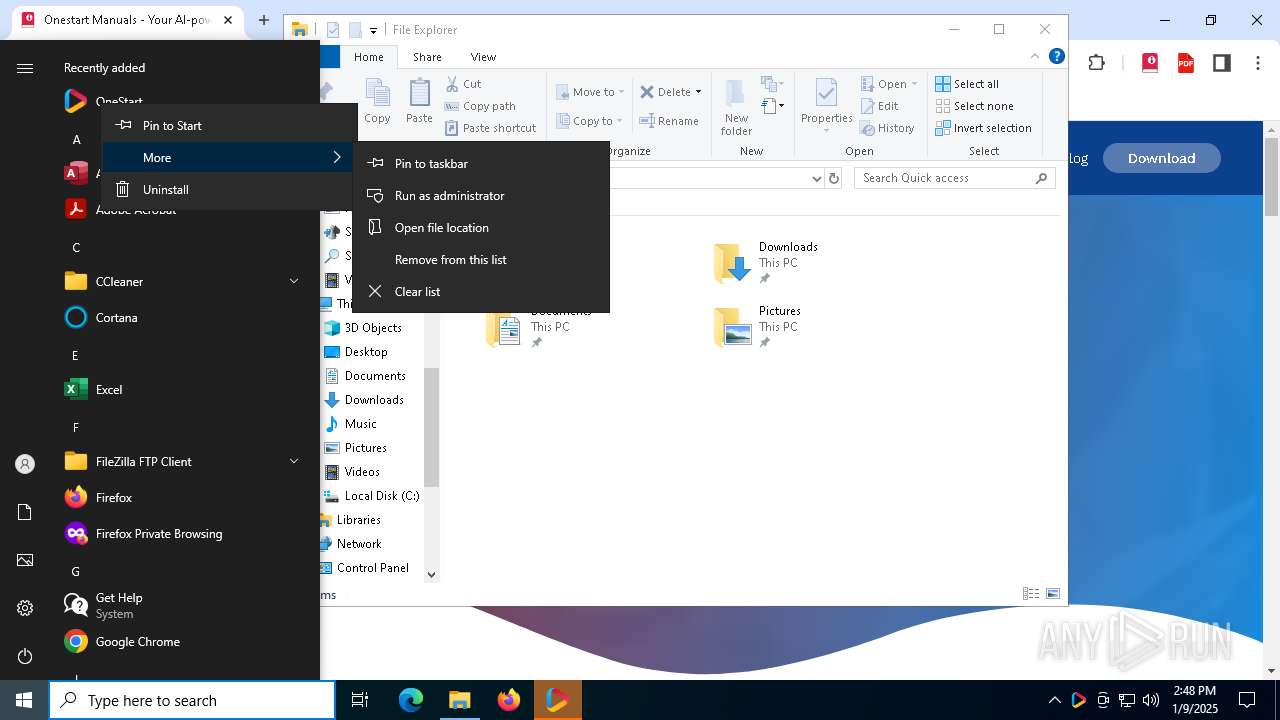
Task: Click Invert selection in the ribbon
Action: click(x=983, y=128)
